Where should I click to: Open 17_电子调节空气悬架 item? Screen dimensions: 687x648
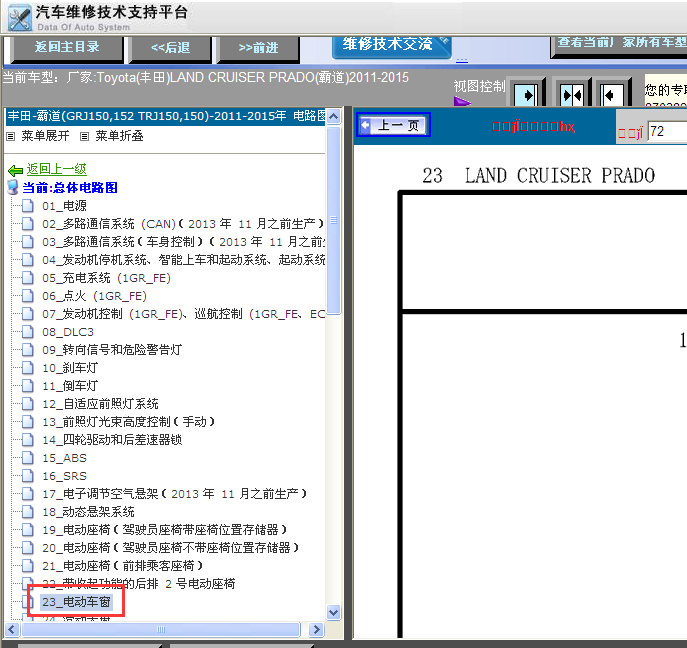pyautogui.click(x=174, y=494)
